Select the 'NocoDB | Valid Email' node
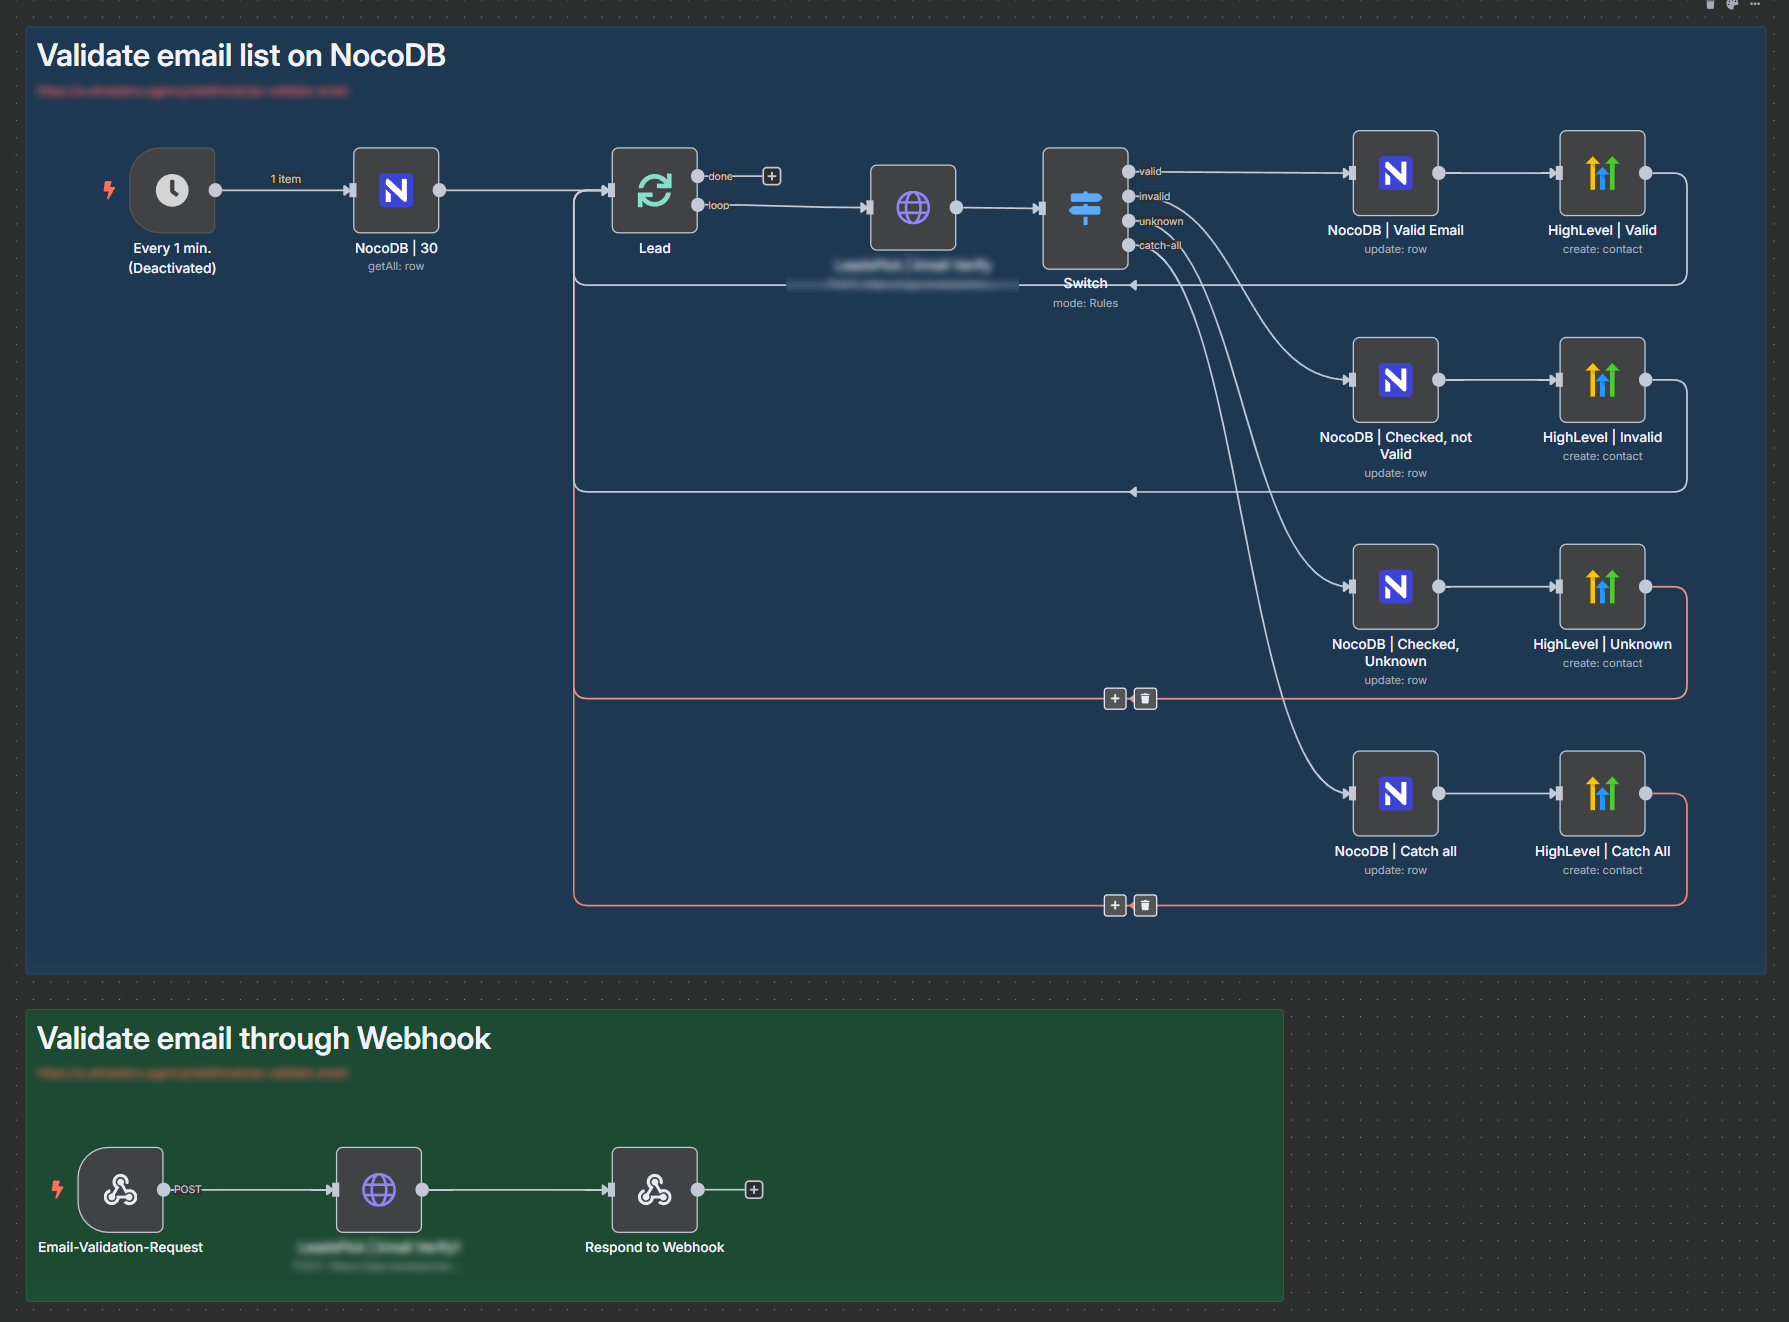 (1396, 173)
